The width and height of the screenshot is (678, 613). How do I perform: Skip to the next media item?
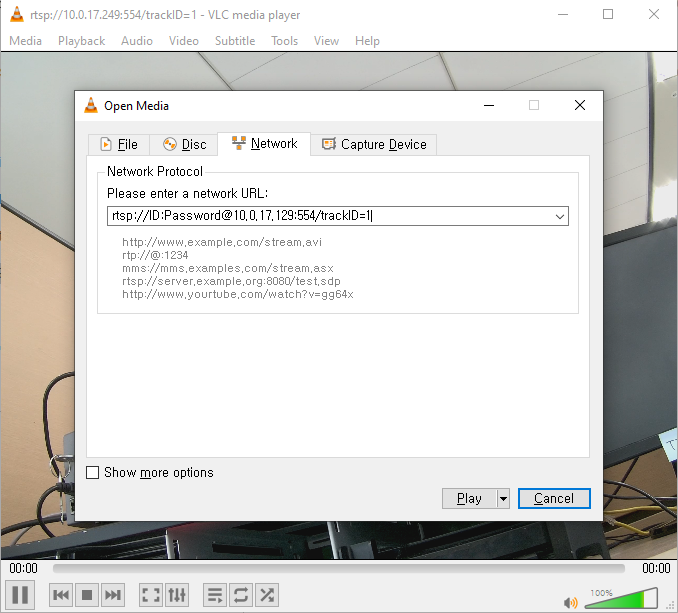click(x=113, y=595)
